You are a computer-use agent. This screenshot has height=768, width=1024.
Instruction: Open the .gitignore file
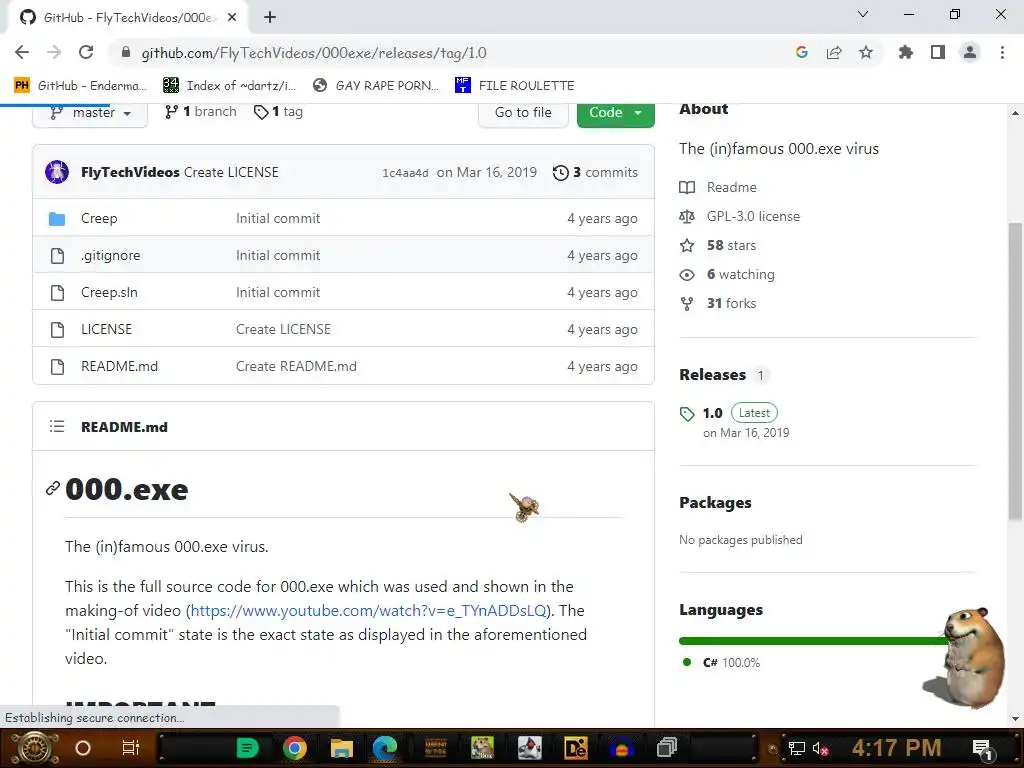point(110,255)
